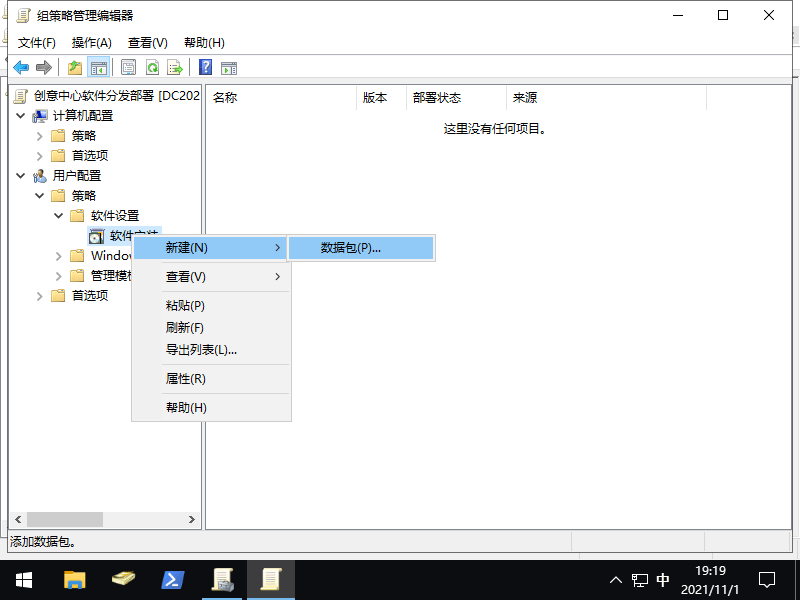
Task: Click the network tray icon
Action: tap(640, 580)
